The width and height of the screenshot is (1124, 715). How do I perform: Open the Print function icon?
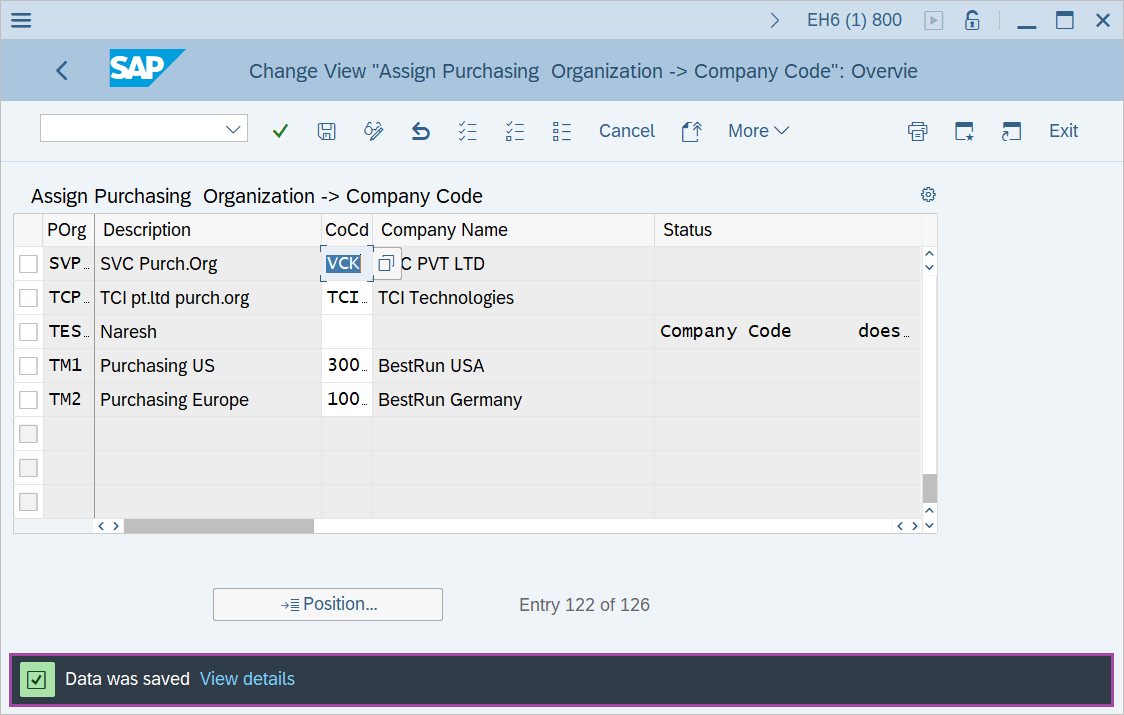click(917, 130)
